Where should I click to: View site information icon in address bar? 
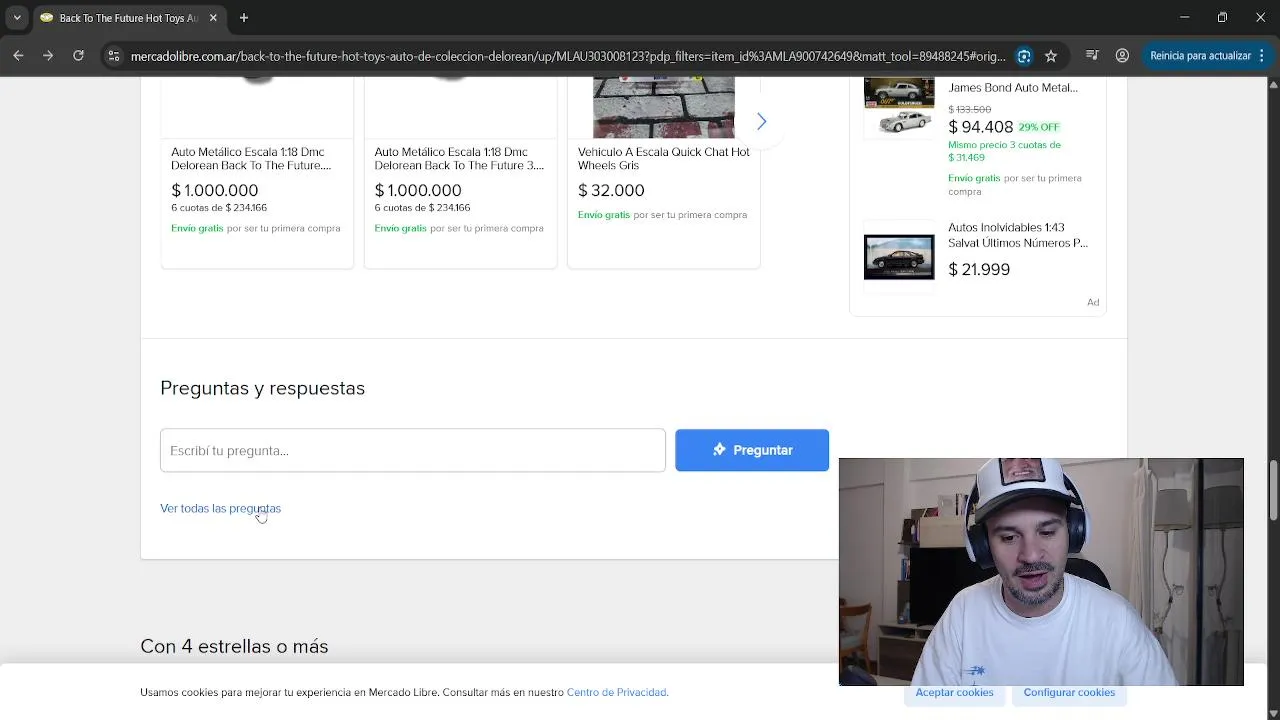pos(114,56)
